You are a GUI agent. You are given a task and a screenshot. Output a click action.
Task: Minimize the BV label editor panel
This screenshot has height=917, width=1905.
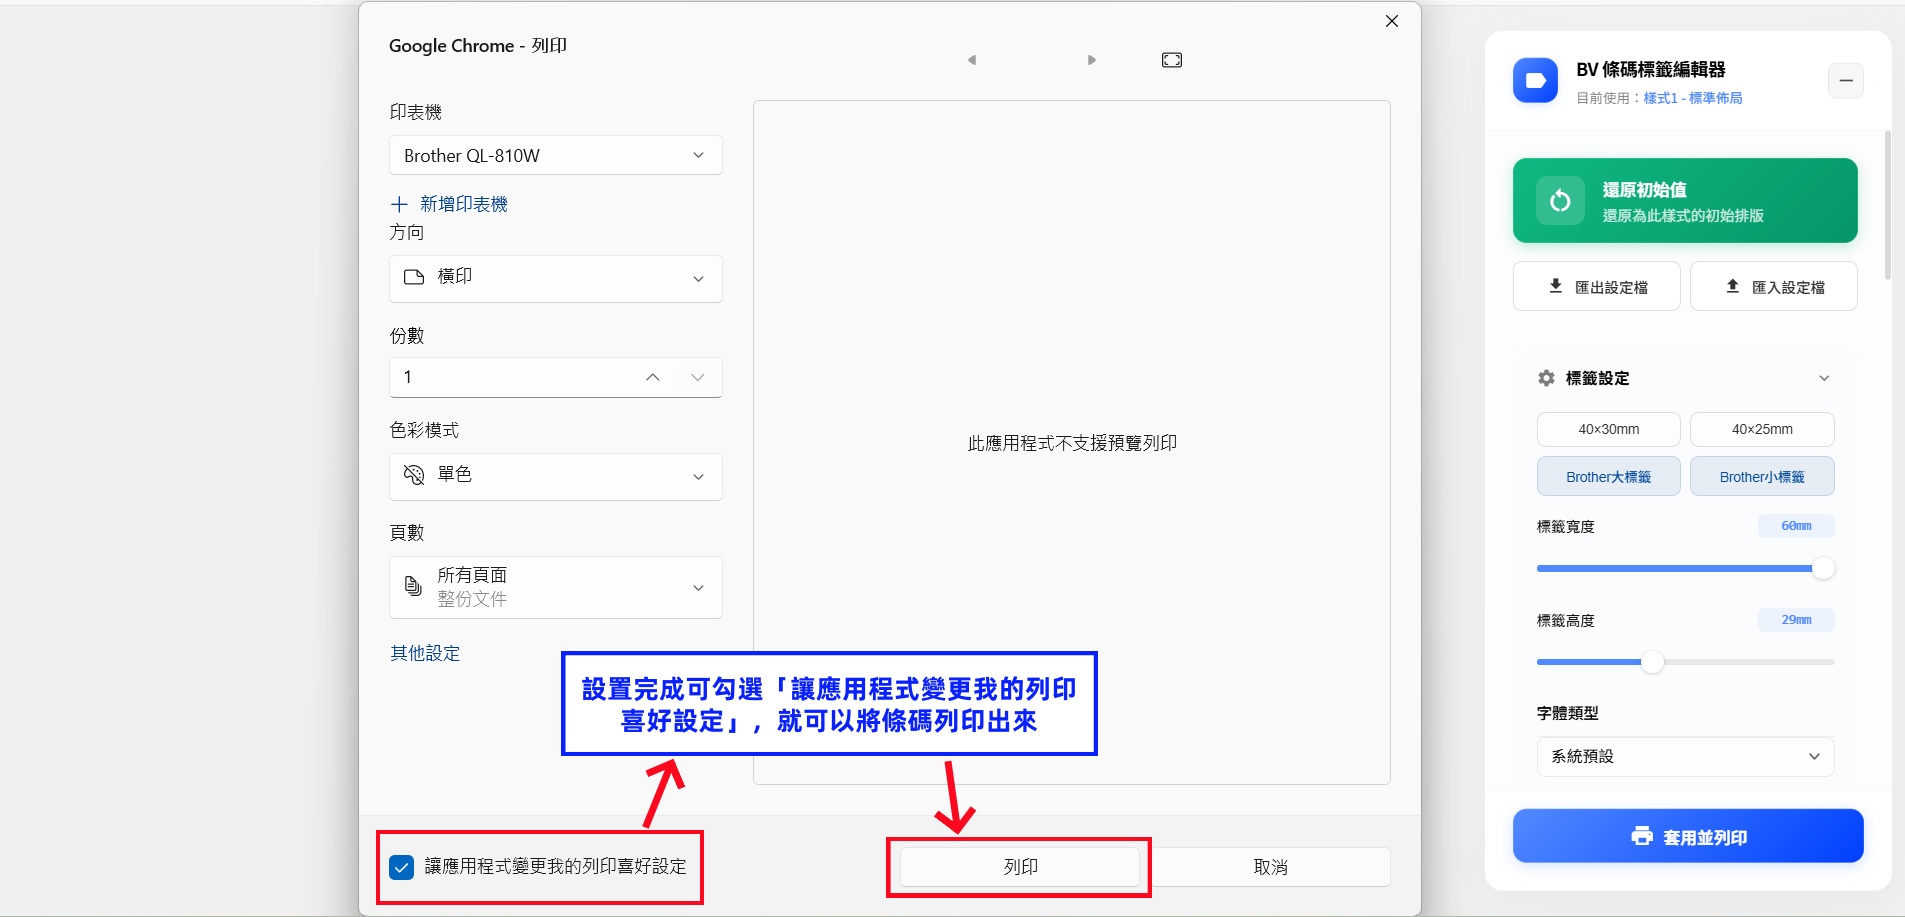[1846, 80]
